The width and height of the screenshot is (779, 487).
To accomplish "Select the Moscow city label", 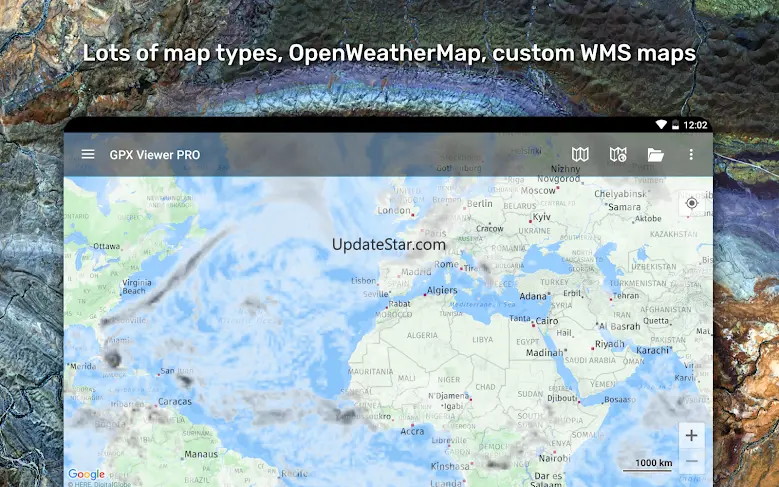I will [538, 191].
